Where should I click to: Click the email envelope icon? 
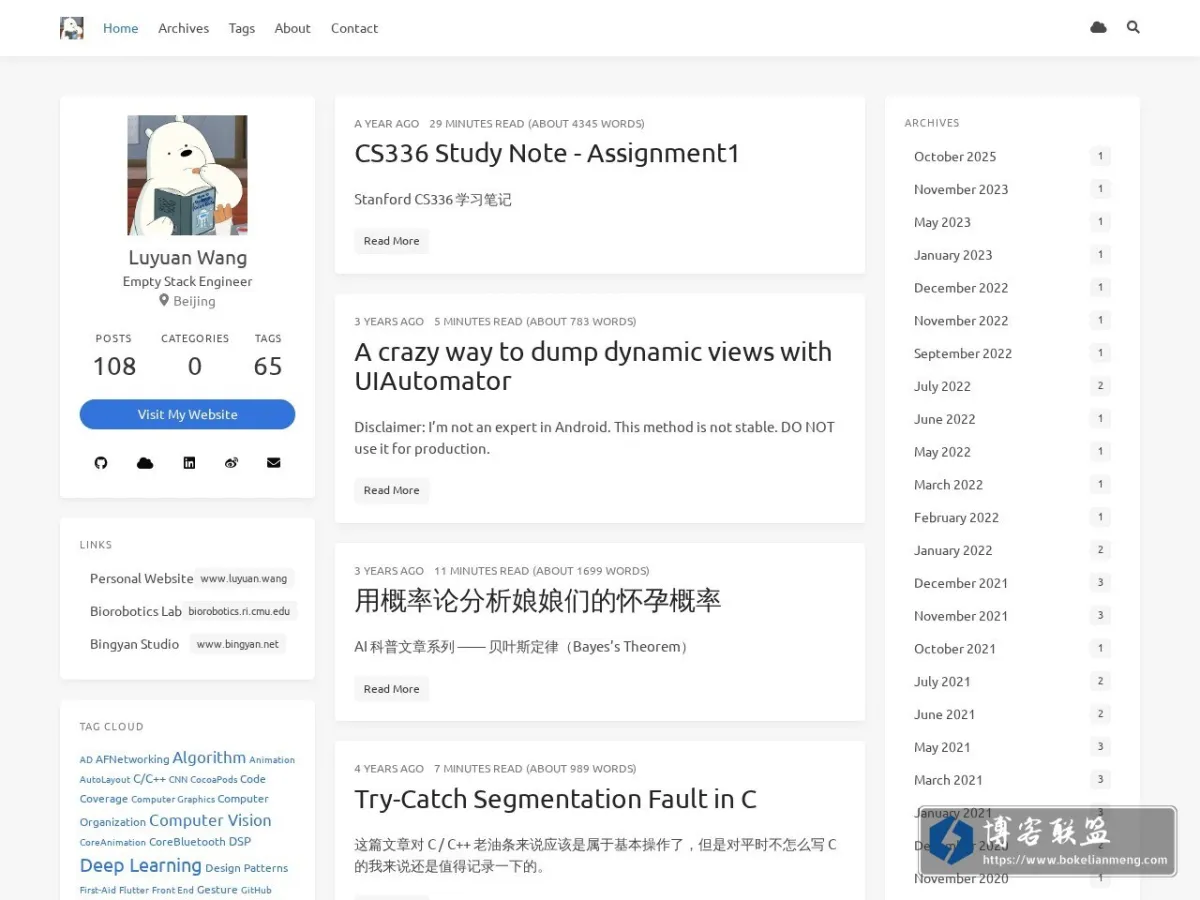274,463
